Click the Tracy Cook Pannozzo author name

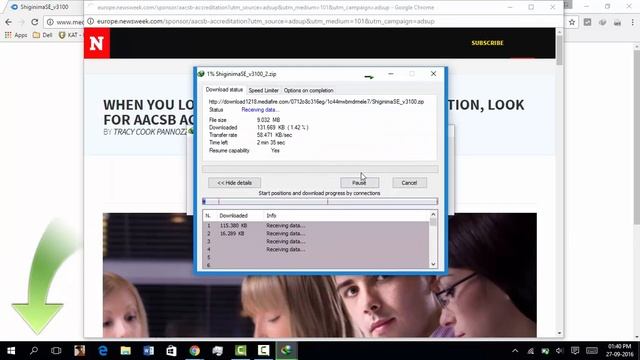click(149, 132)
